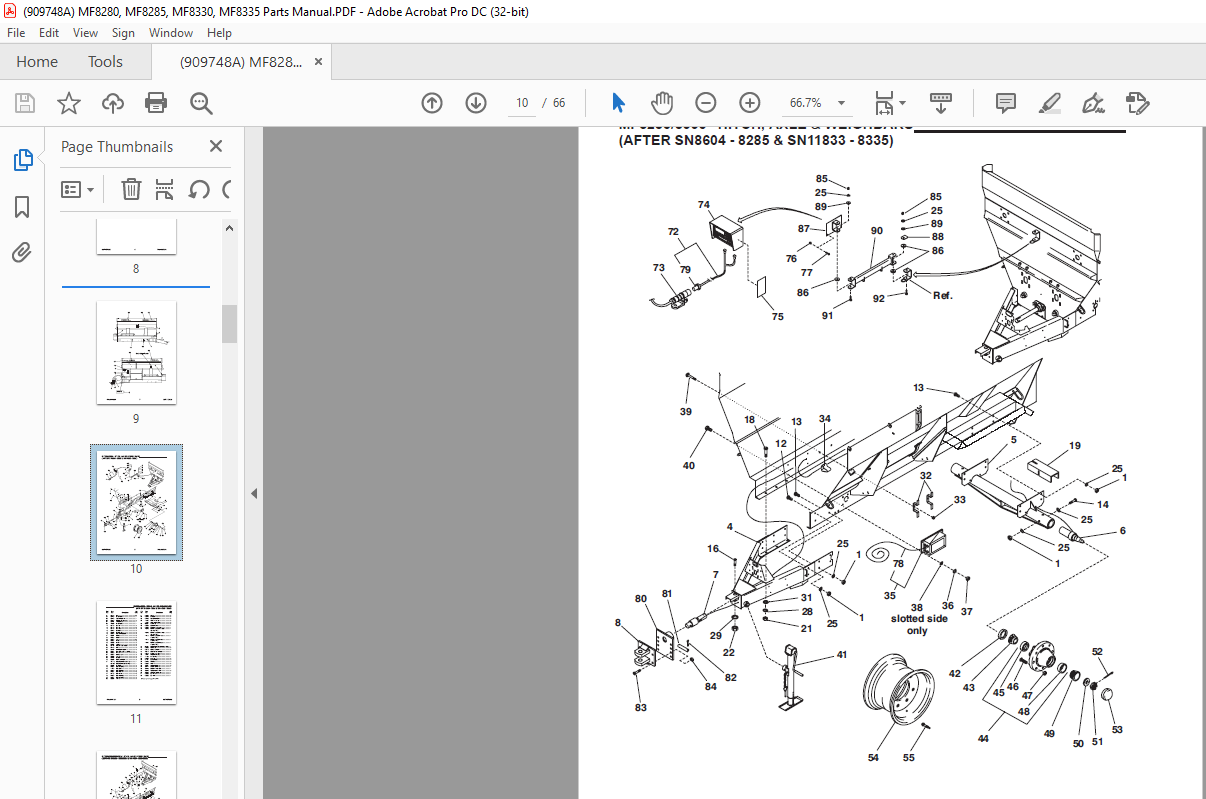Click the thumbnail page break icon
This screenshot has width=1206, height=799.
pos(165,189)
